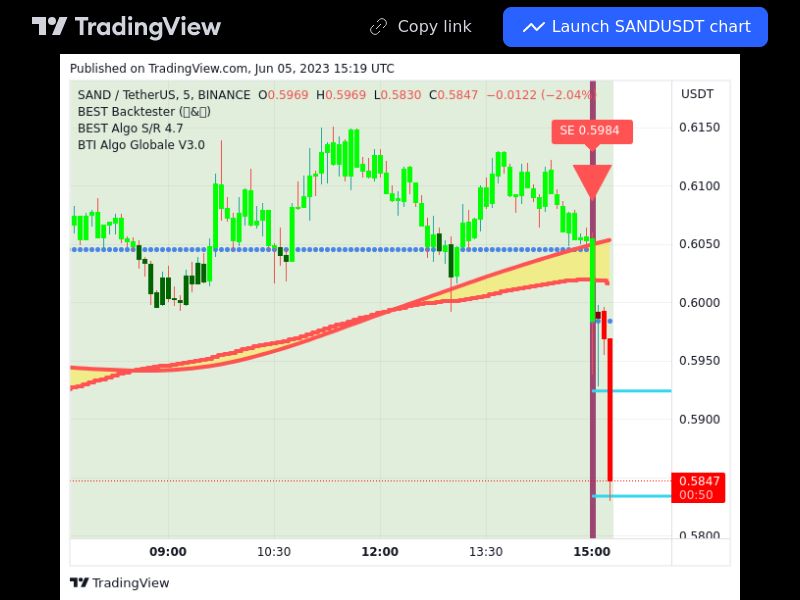Click the -0.0122 (-2.04%) change value

click(x=540, y=95)
